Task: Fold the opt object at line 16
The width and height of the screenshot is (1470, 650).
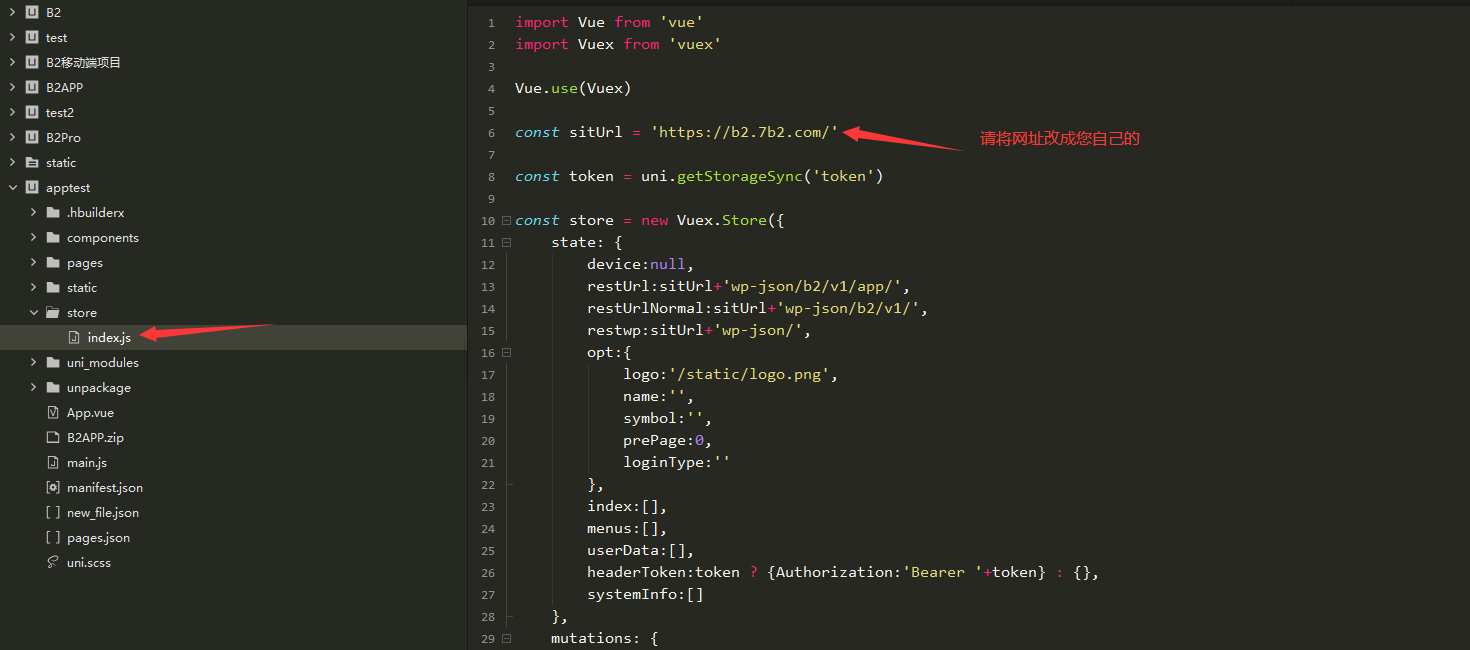Action: tap(507, 353)
